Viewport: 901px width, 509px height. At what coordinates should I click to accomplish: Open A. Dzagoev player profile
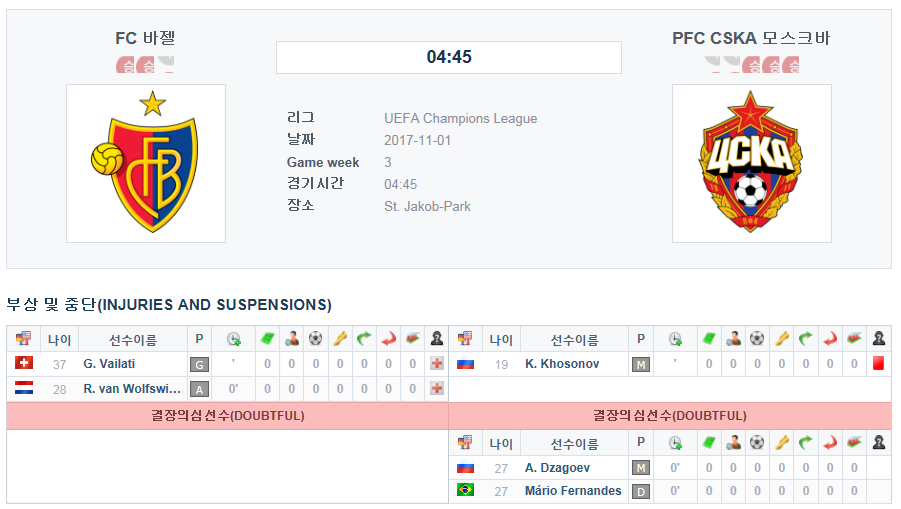click(557, 468)
